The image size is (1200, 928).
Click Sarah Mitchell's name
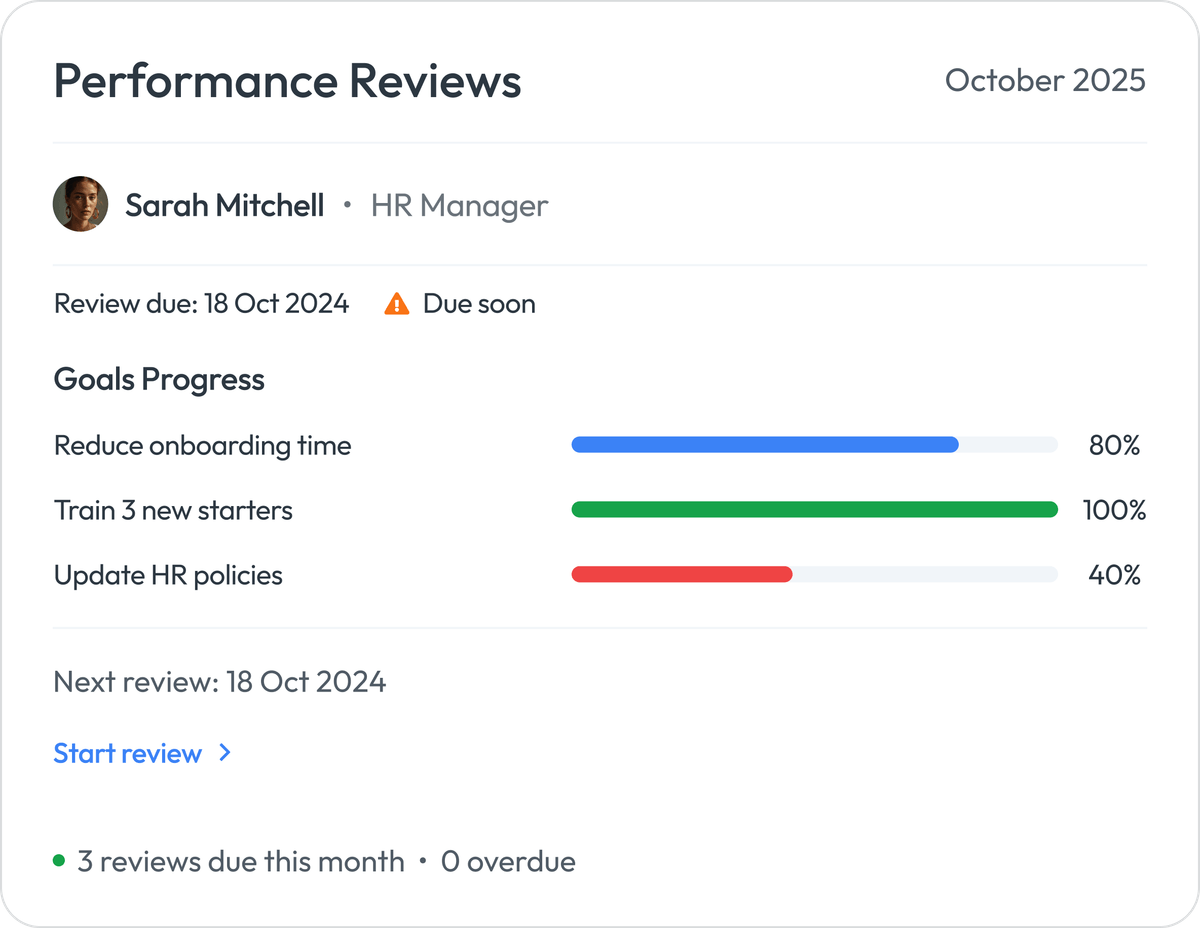point(224,205)
